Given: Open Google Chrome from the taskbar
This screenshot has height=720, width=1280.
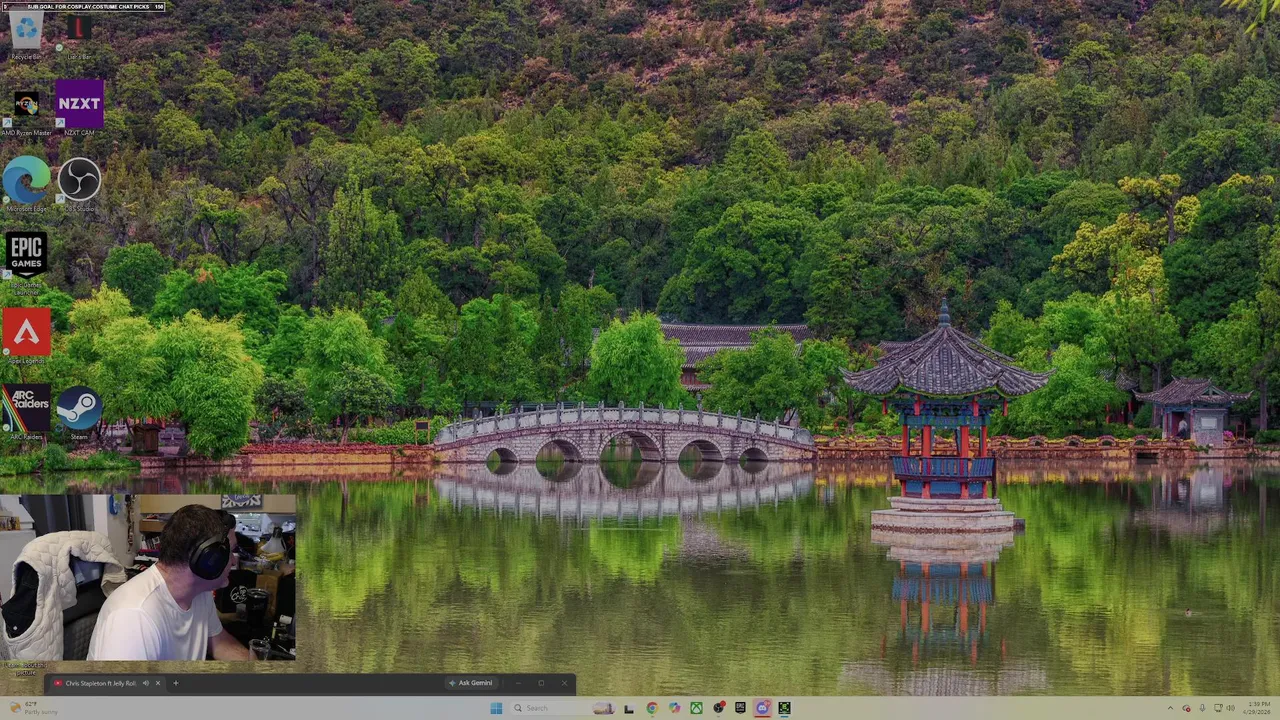Looking at the screenshot, I should 652,708.
